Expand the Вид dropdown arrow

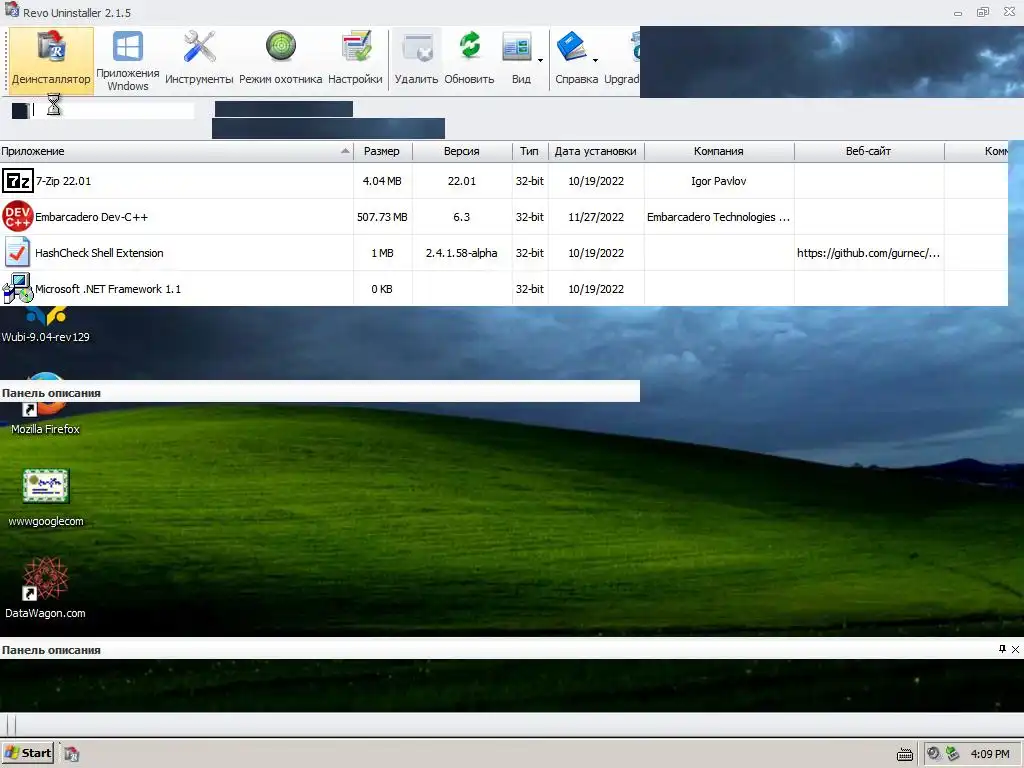click(541, 61)
